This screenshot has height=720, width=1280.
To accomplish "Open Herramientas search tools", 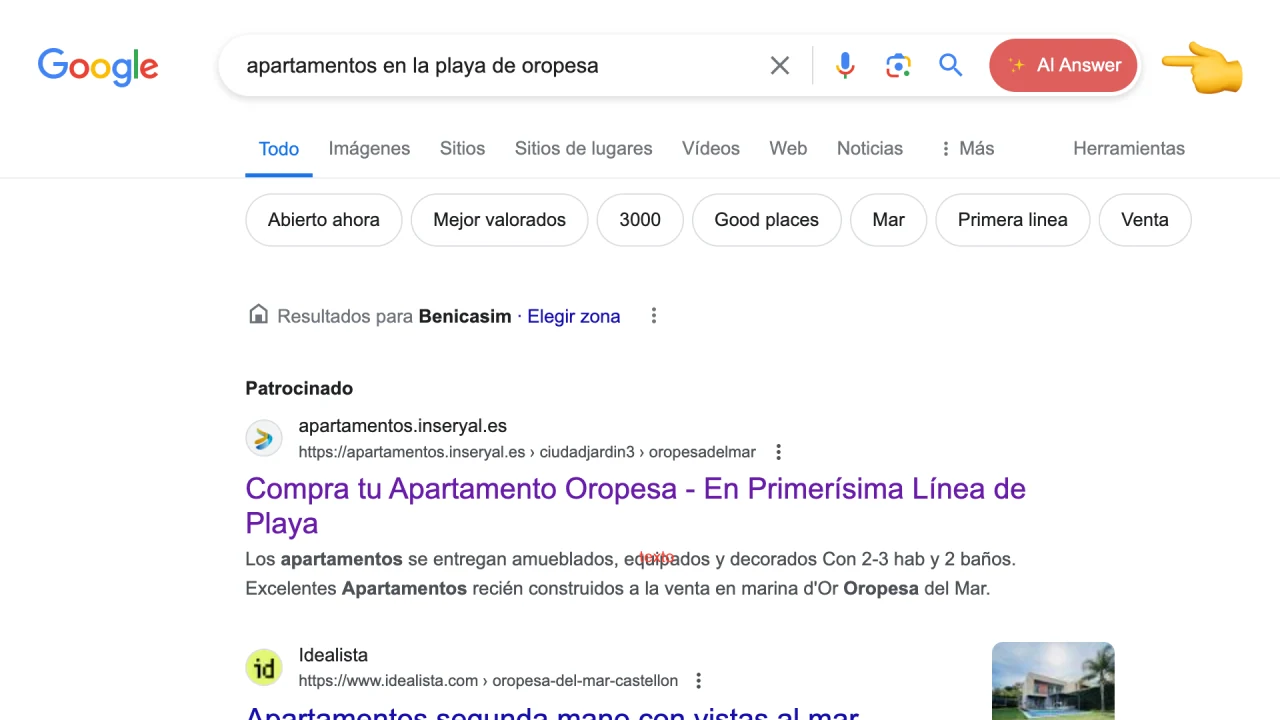I will tap(1129, 148).
